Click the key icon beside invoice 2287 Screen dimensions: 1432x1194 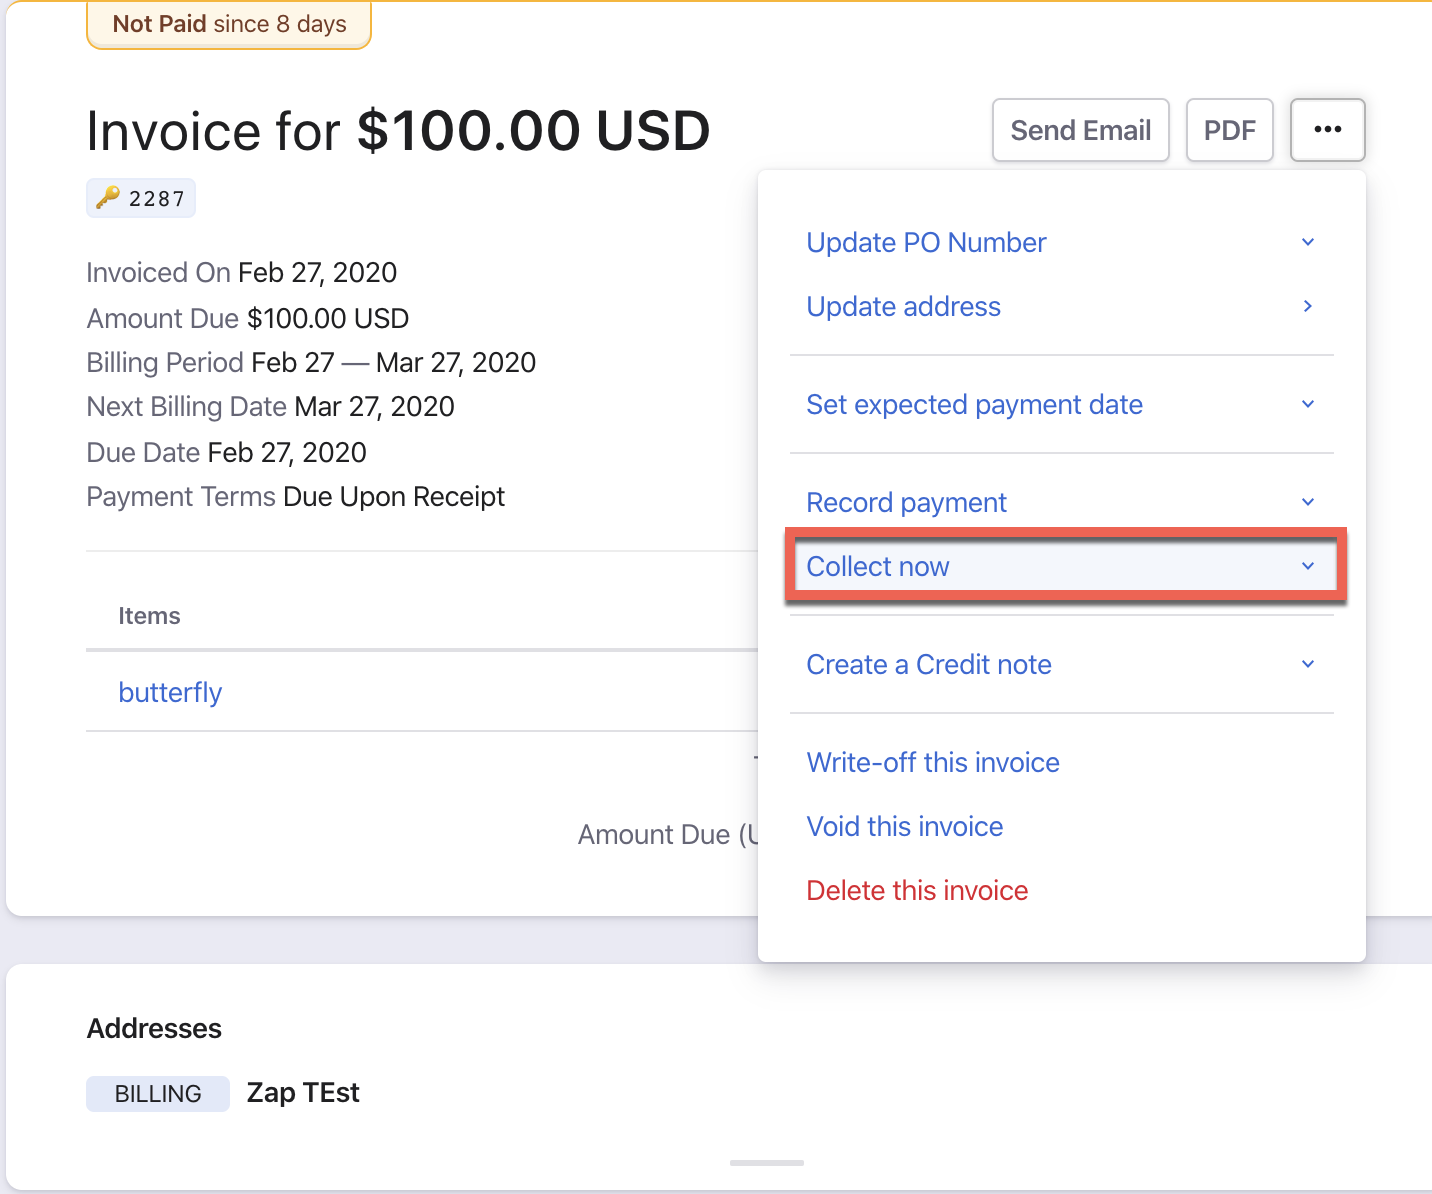click(x=107, y=197)
